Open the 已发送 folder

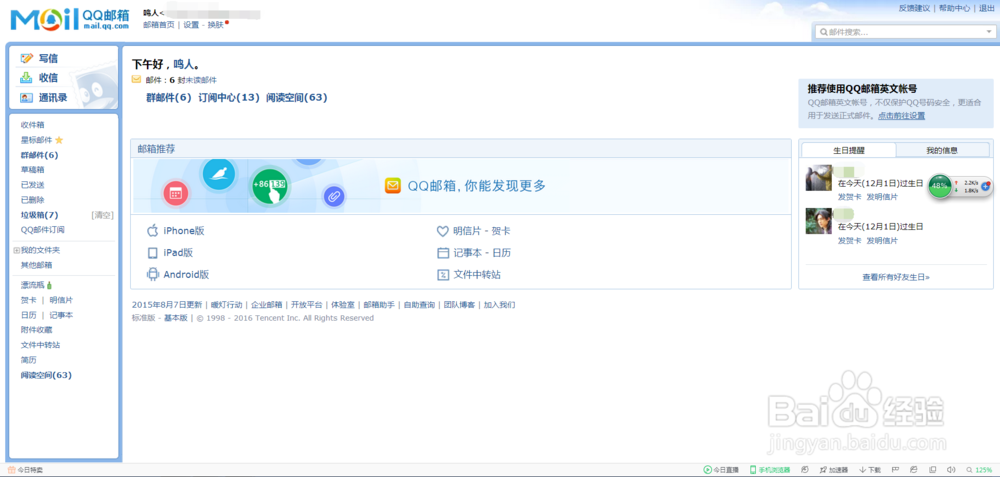pos(33,185)
